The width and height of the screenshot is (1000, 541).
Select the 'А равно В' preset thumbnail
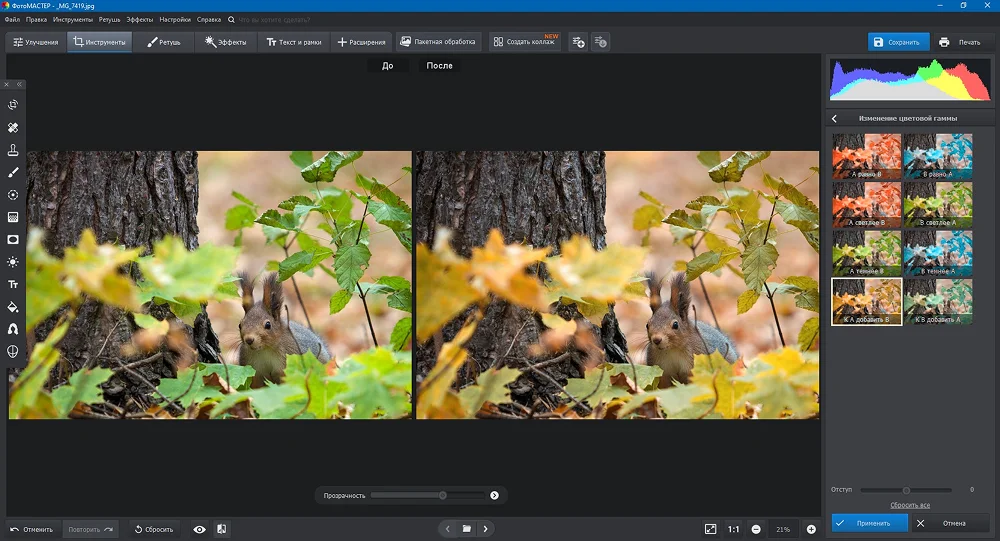pyautogui.click(x=867, y=156)
